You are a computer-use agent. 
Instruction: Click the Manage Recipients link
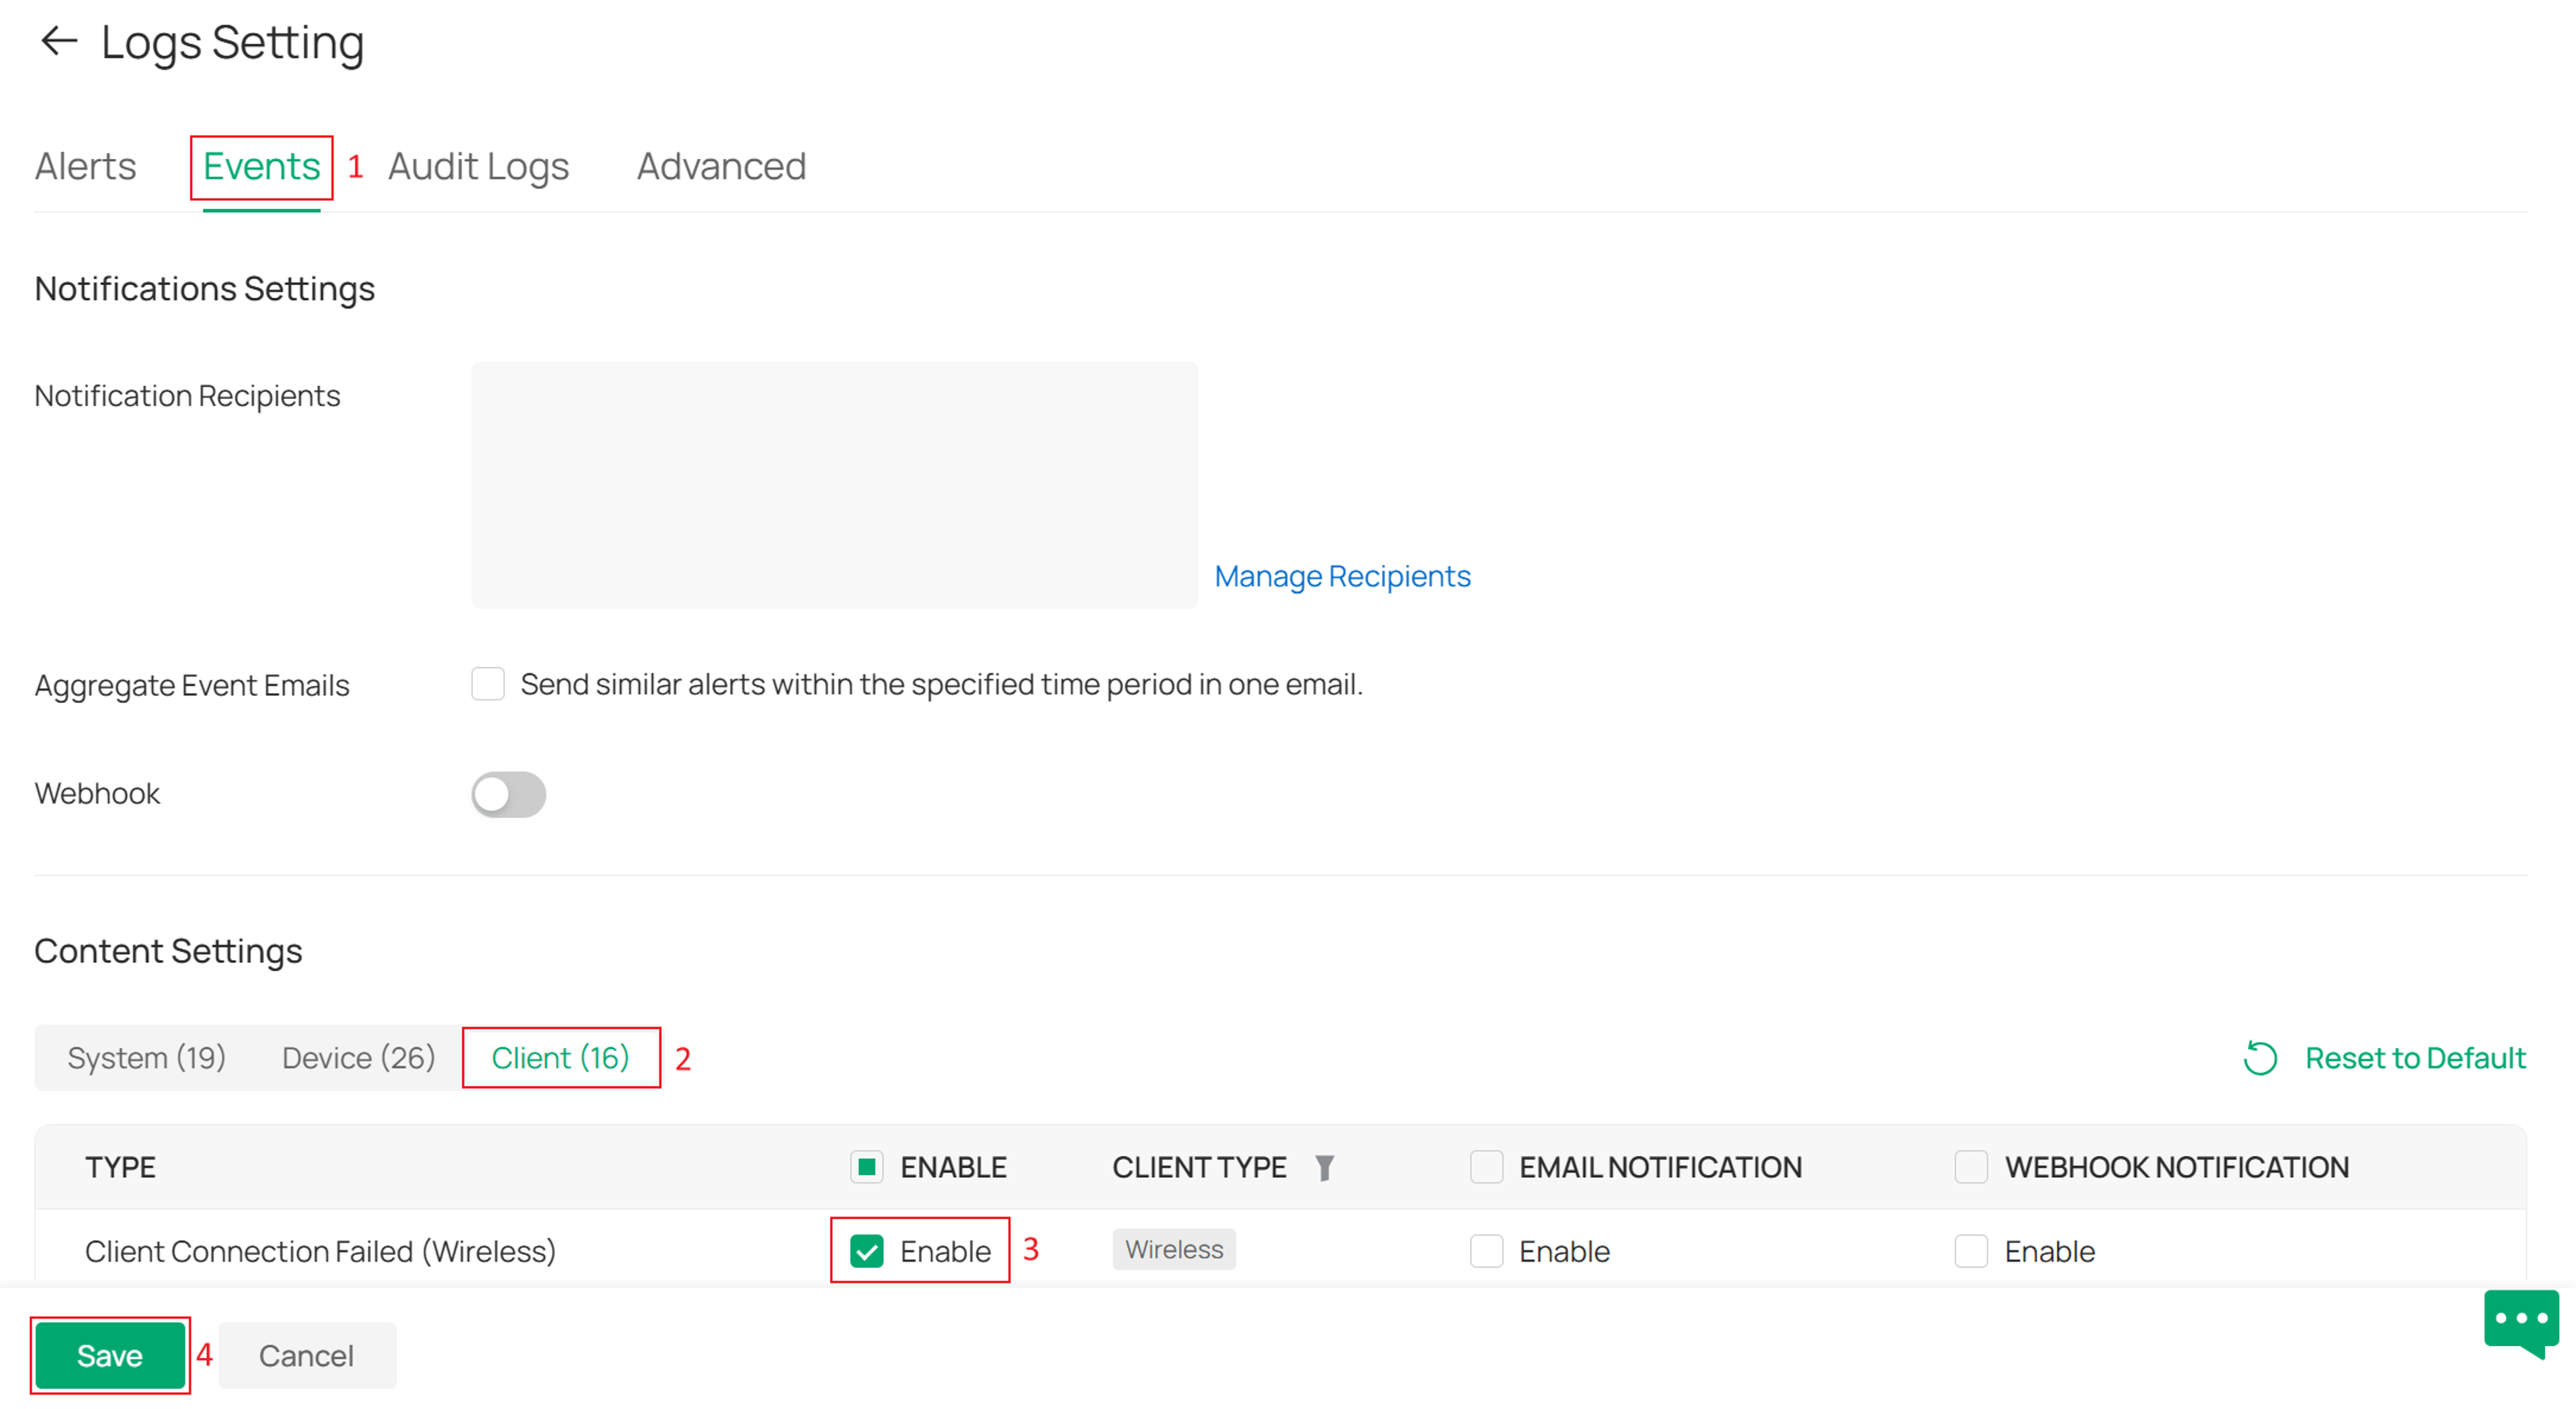tap(1342, 577)
